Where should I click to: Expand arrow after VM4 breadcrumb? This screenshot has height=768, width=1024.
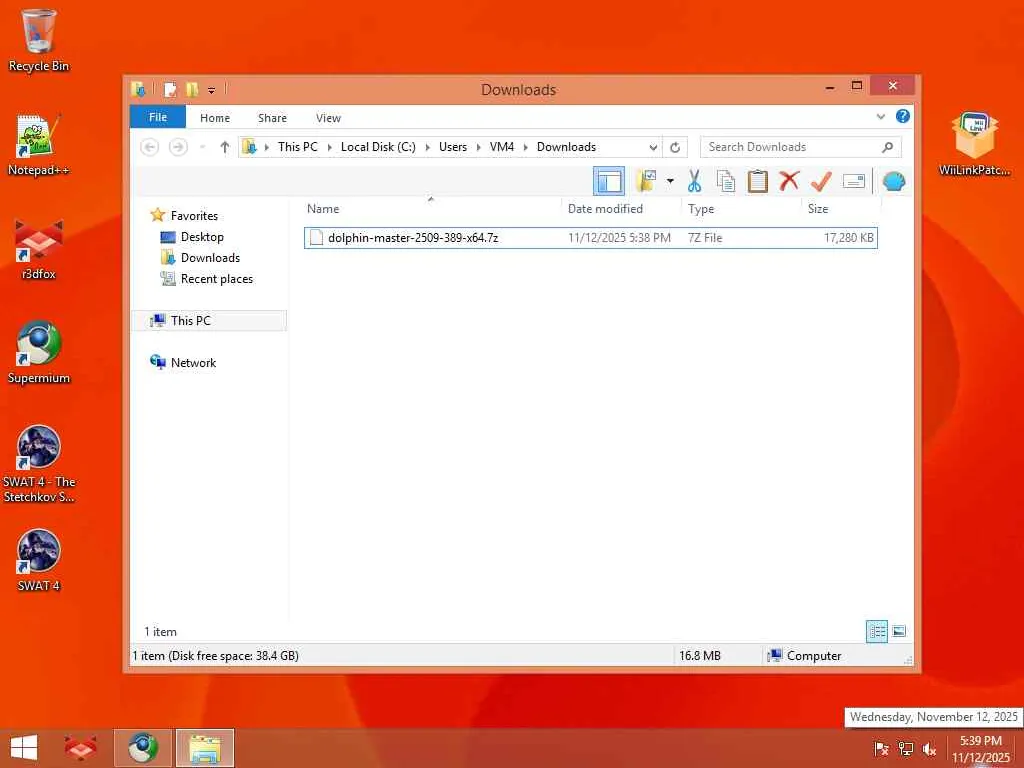[525, 147]
